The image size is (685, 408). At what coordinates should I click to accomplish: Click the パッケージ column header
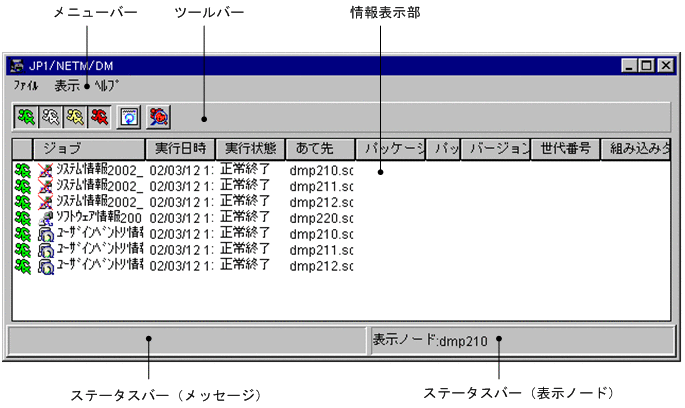391,149
